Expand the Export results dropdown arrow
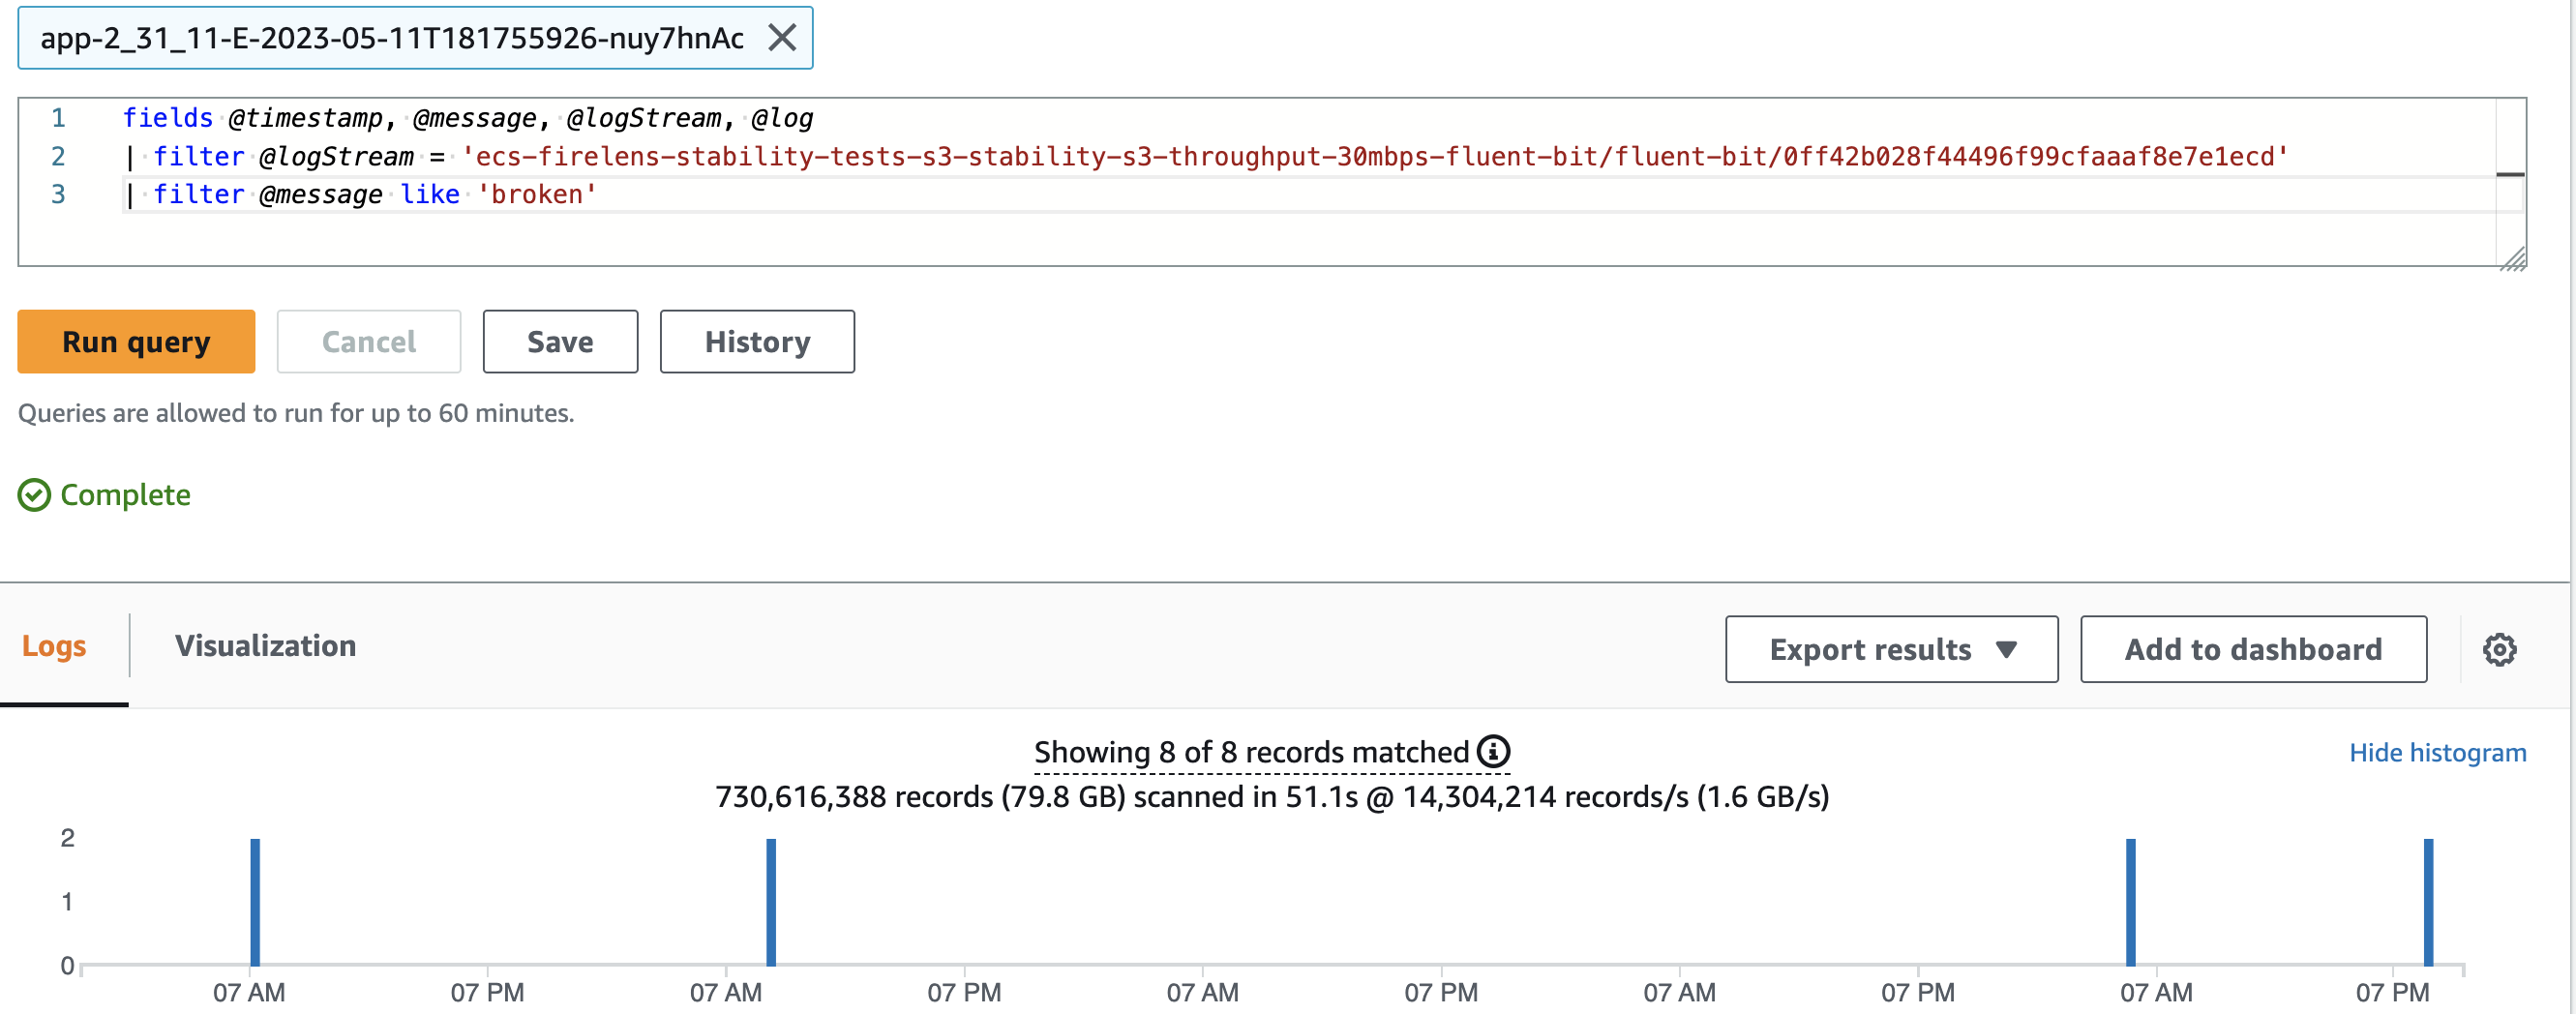 click(x=2005, y=649)
